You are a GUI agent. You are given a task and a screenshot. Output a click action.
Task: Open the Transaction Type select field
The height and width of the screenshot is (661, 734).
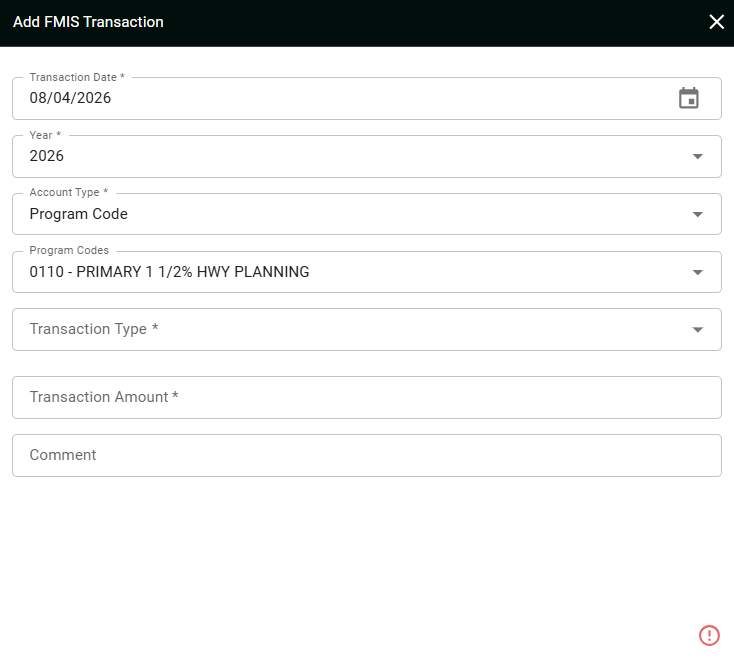click(x=367, y=330)
